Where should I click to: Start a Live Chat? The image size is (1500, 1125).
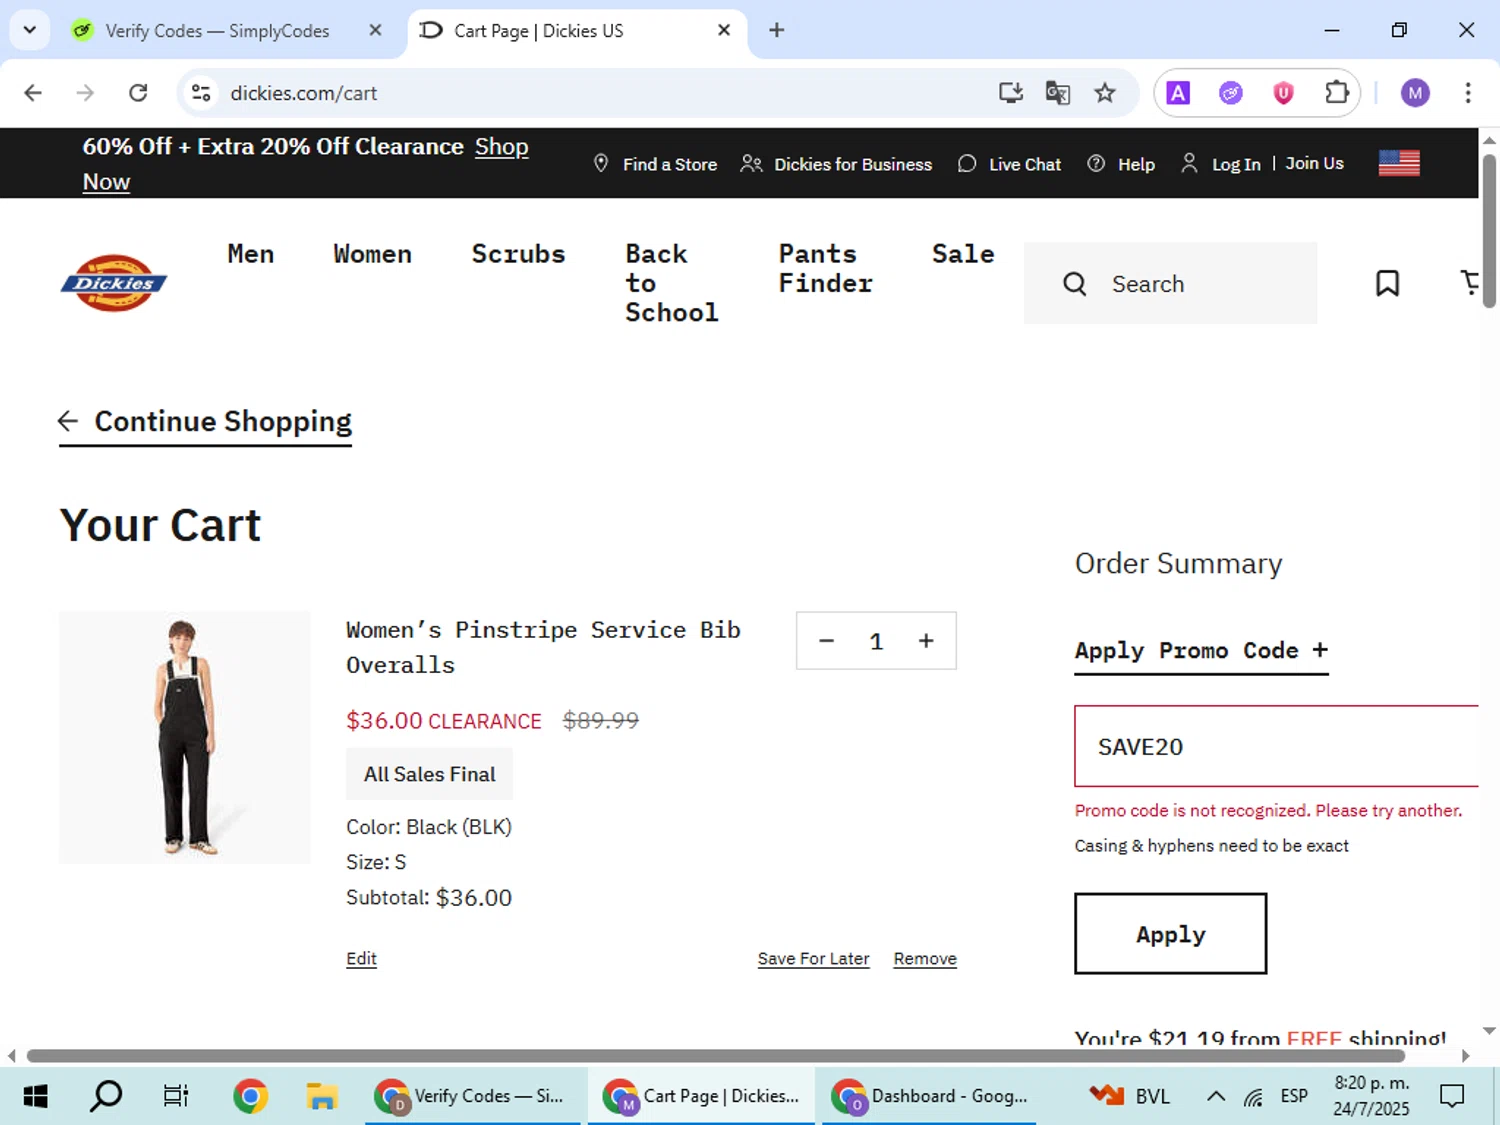(1009, 164)
